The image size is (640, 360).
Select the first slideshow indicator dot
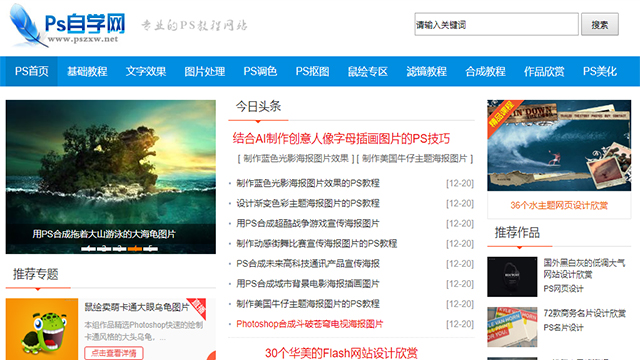(x=88, y=249)
